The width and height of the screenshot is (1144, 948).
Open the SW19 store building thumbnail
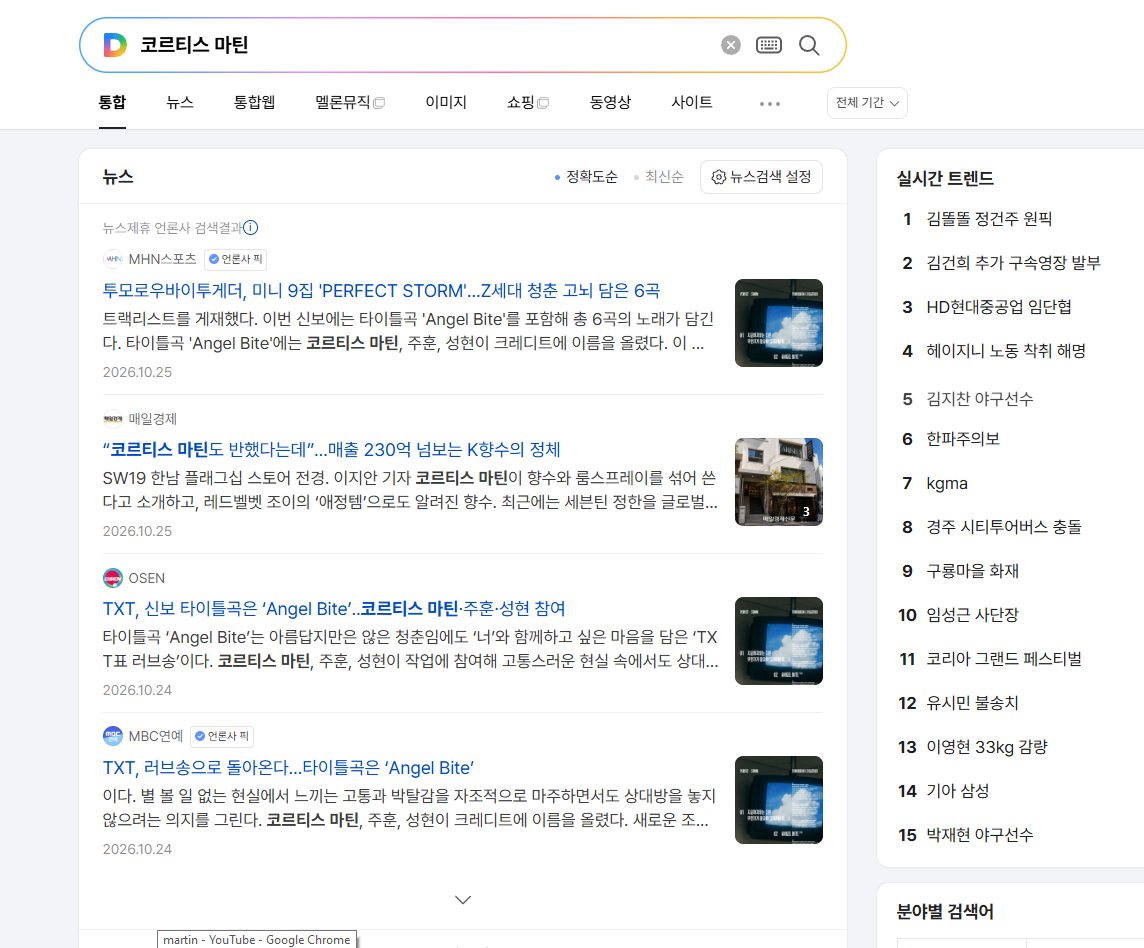click(x=778, y=482)
